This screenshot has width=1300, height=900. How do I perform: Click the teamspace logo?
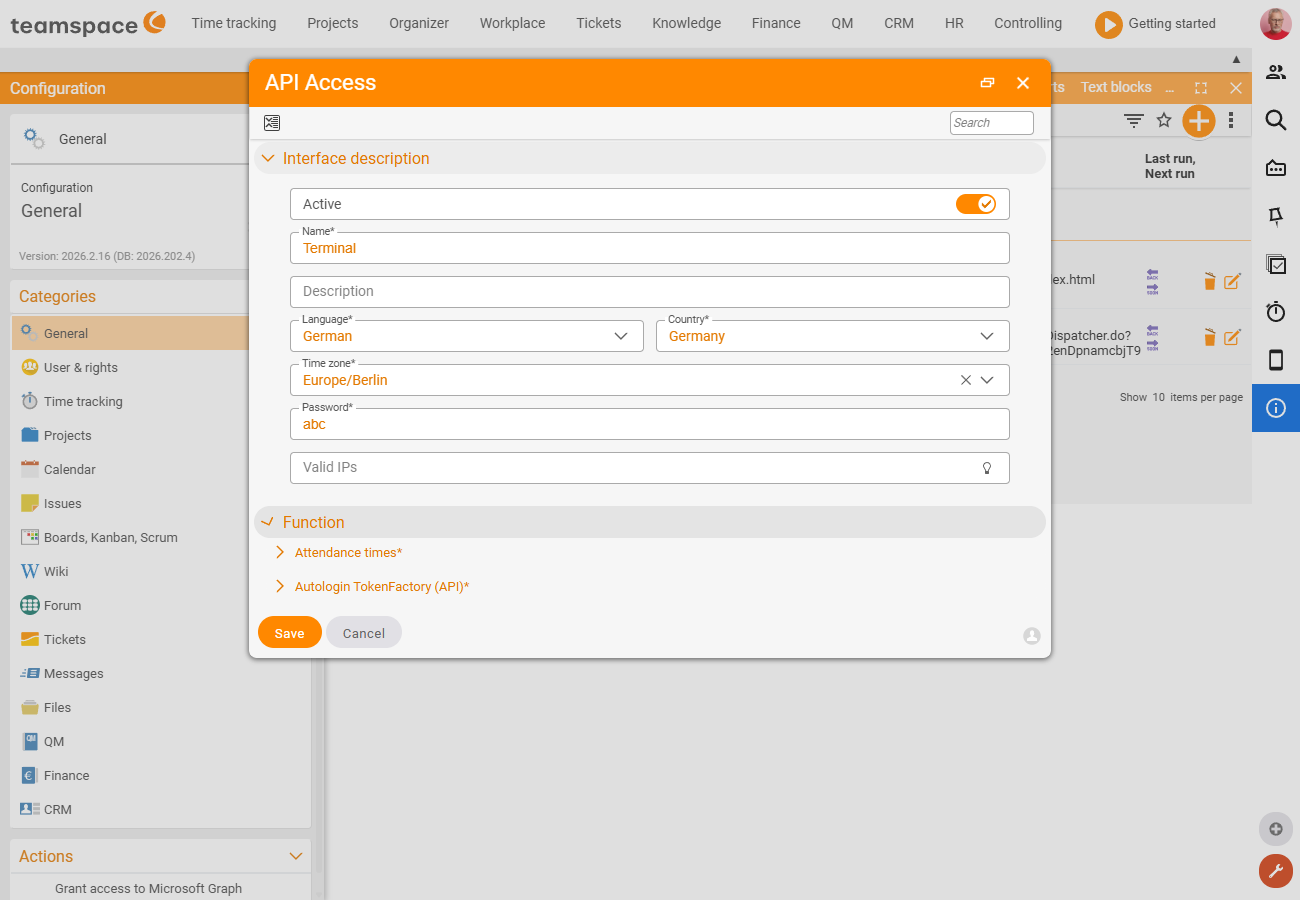coord(88,24)
